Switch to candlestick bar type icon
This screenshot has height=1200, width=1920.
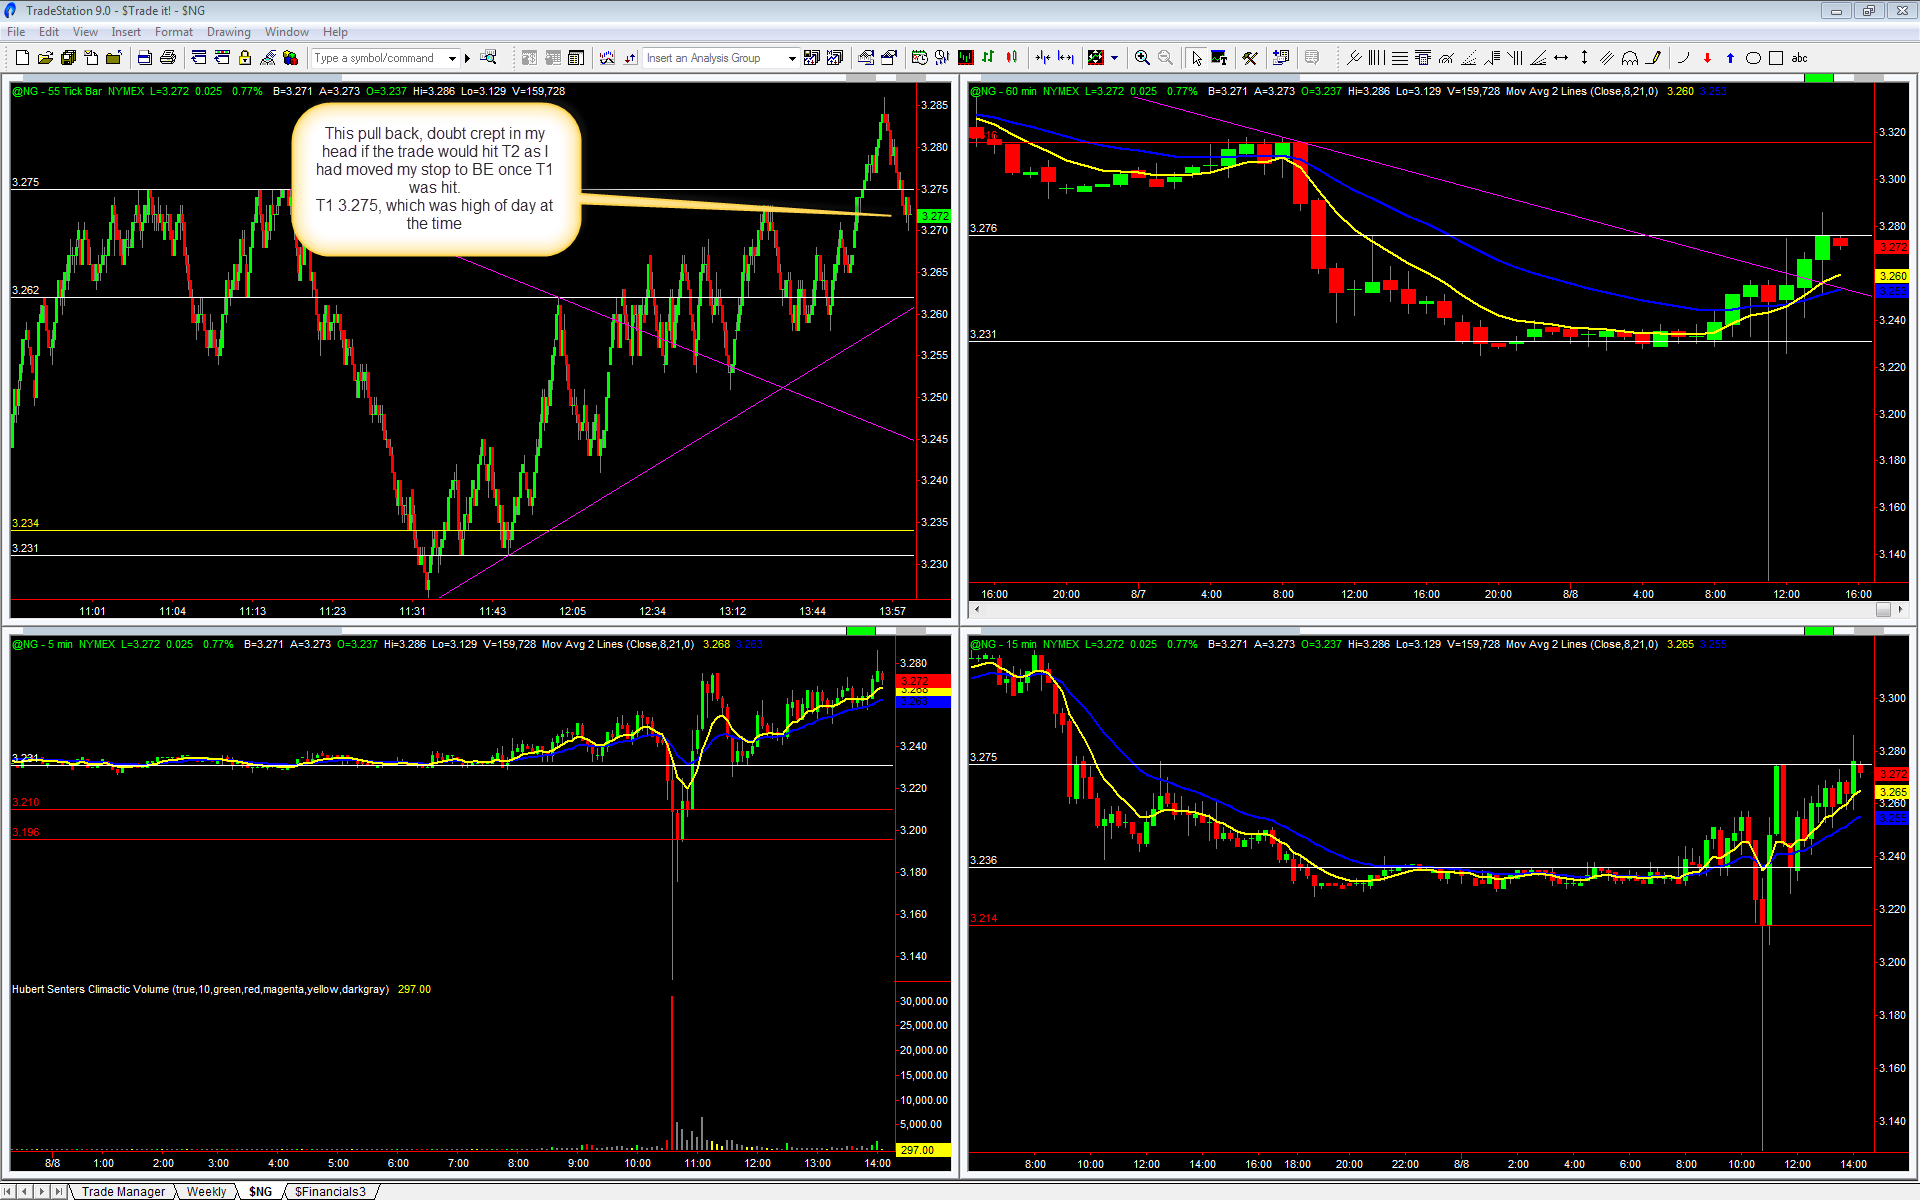(x=1011, y=58)
